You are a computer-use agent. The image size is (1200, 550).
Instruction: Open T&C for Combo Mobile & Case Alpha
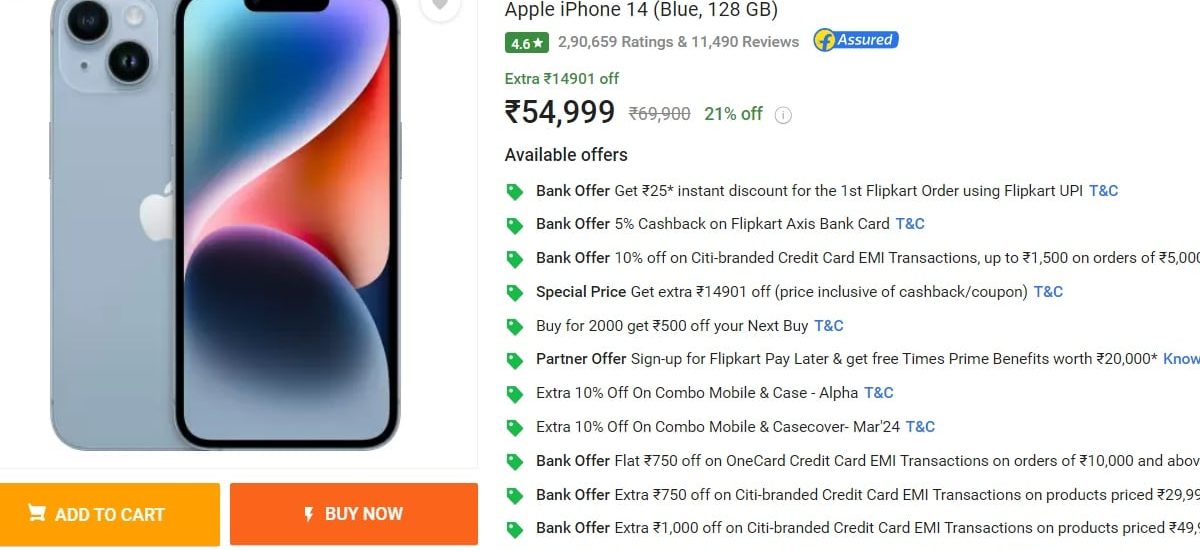click(879, 392)
